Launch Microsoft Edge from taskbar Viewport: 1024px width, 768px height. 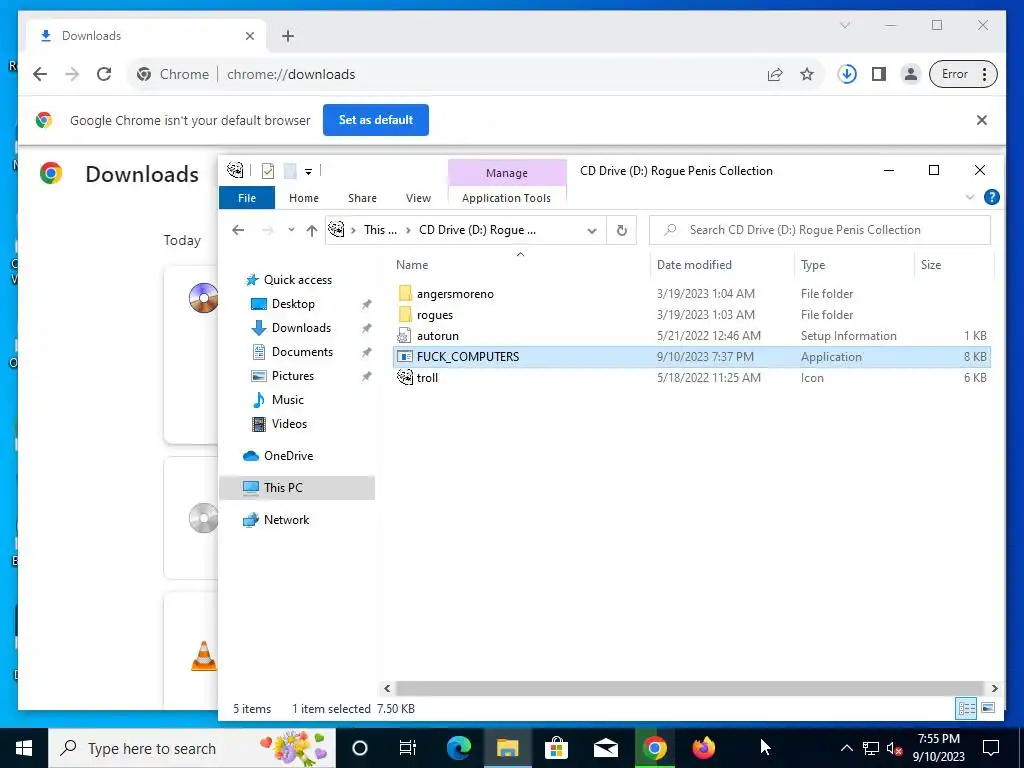click(459, 748)
